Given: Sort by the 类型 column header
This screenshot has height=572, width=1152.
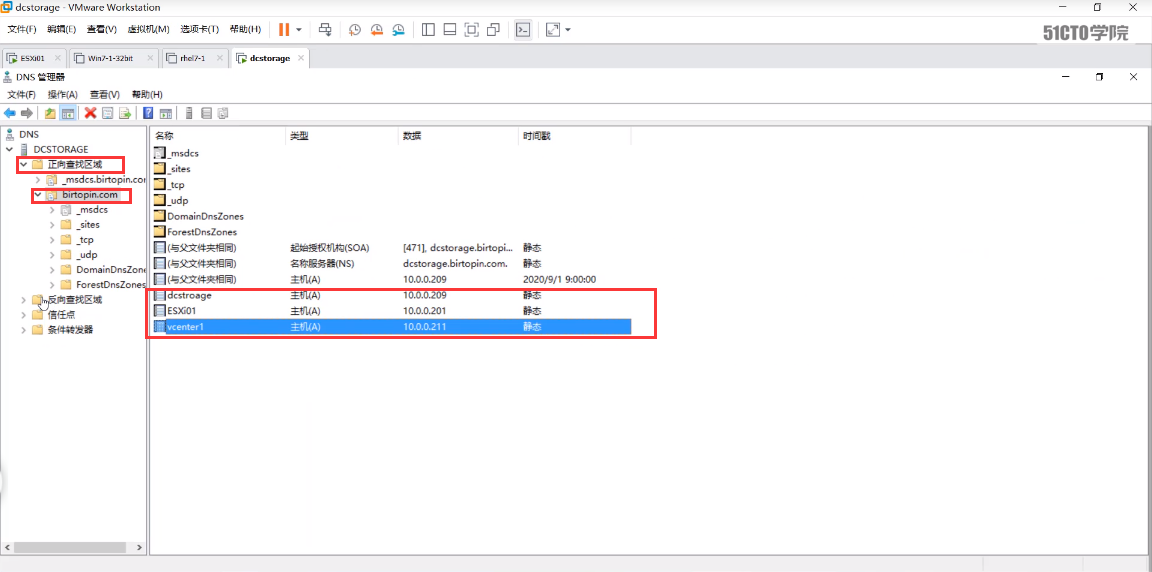Looking at the screenshot, I should [342, 136].
